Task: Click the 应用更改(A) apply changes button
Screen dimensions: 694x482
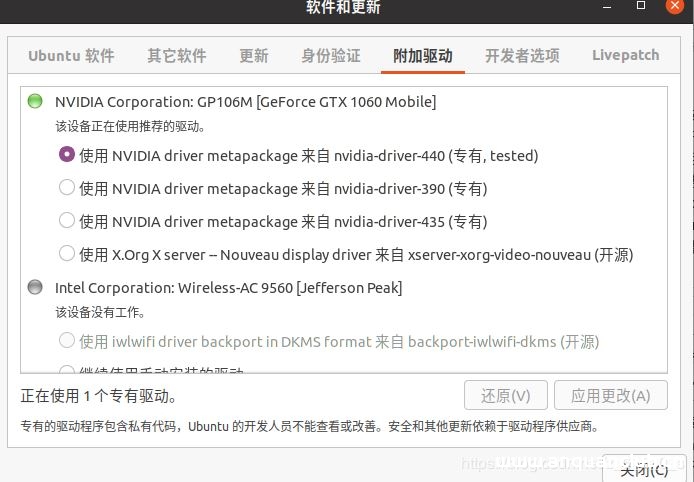Action: pyautogui.click(x=611, y=395)
